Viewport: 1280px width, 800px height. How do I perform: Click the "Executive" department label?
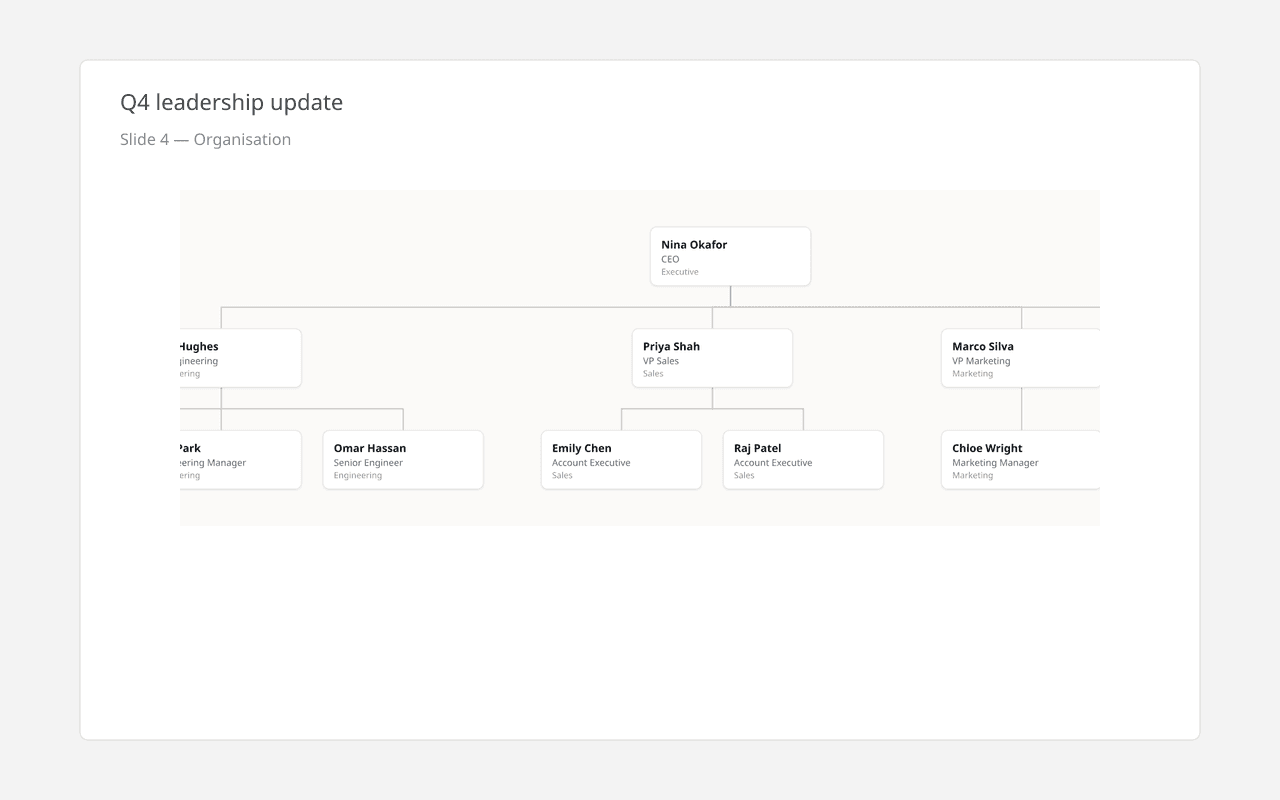coord(680,272)
